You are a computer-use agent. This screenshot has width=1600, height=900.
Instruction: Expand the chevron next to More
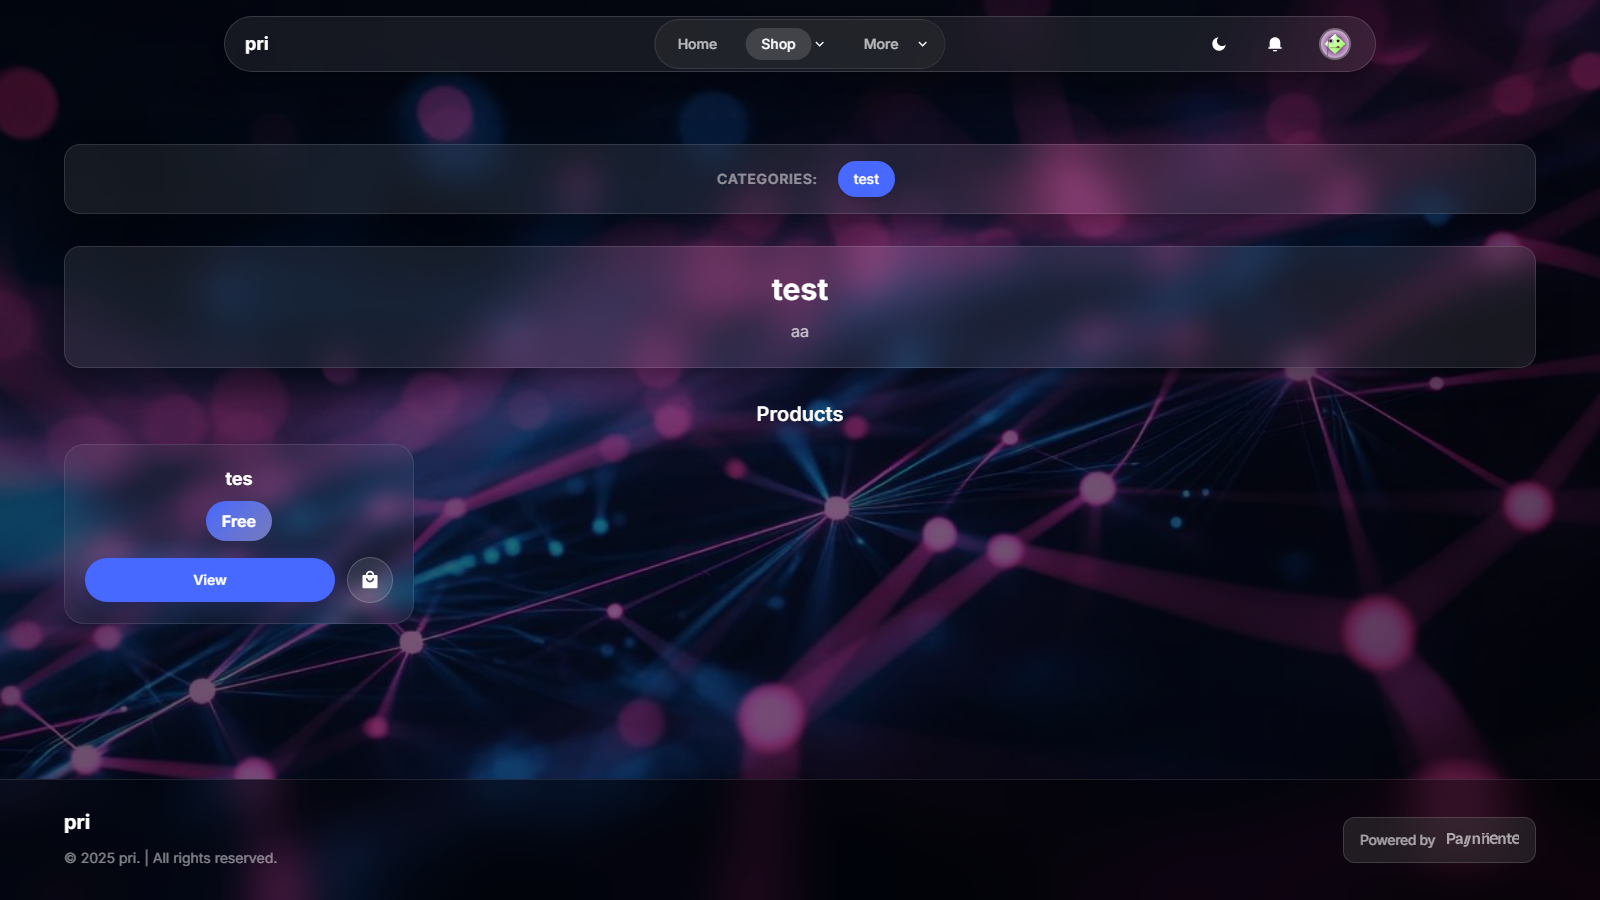click(922, 44)
